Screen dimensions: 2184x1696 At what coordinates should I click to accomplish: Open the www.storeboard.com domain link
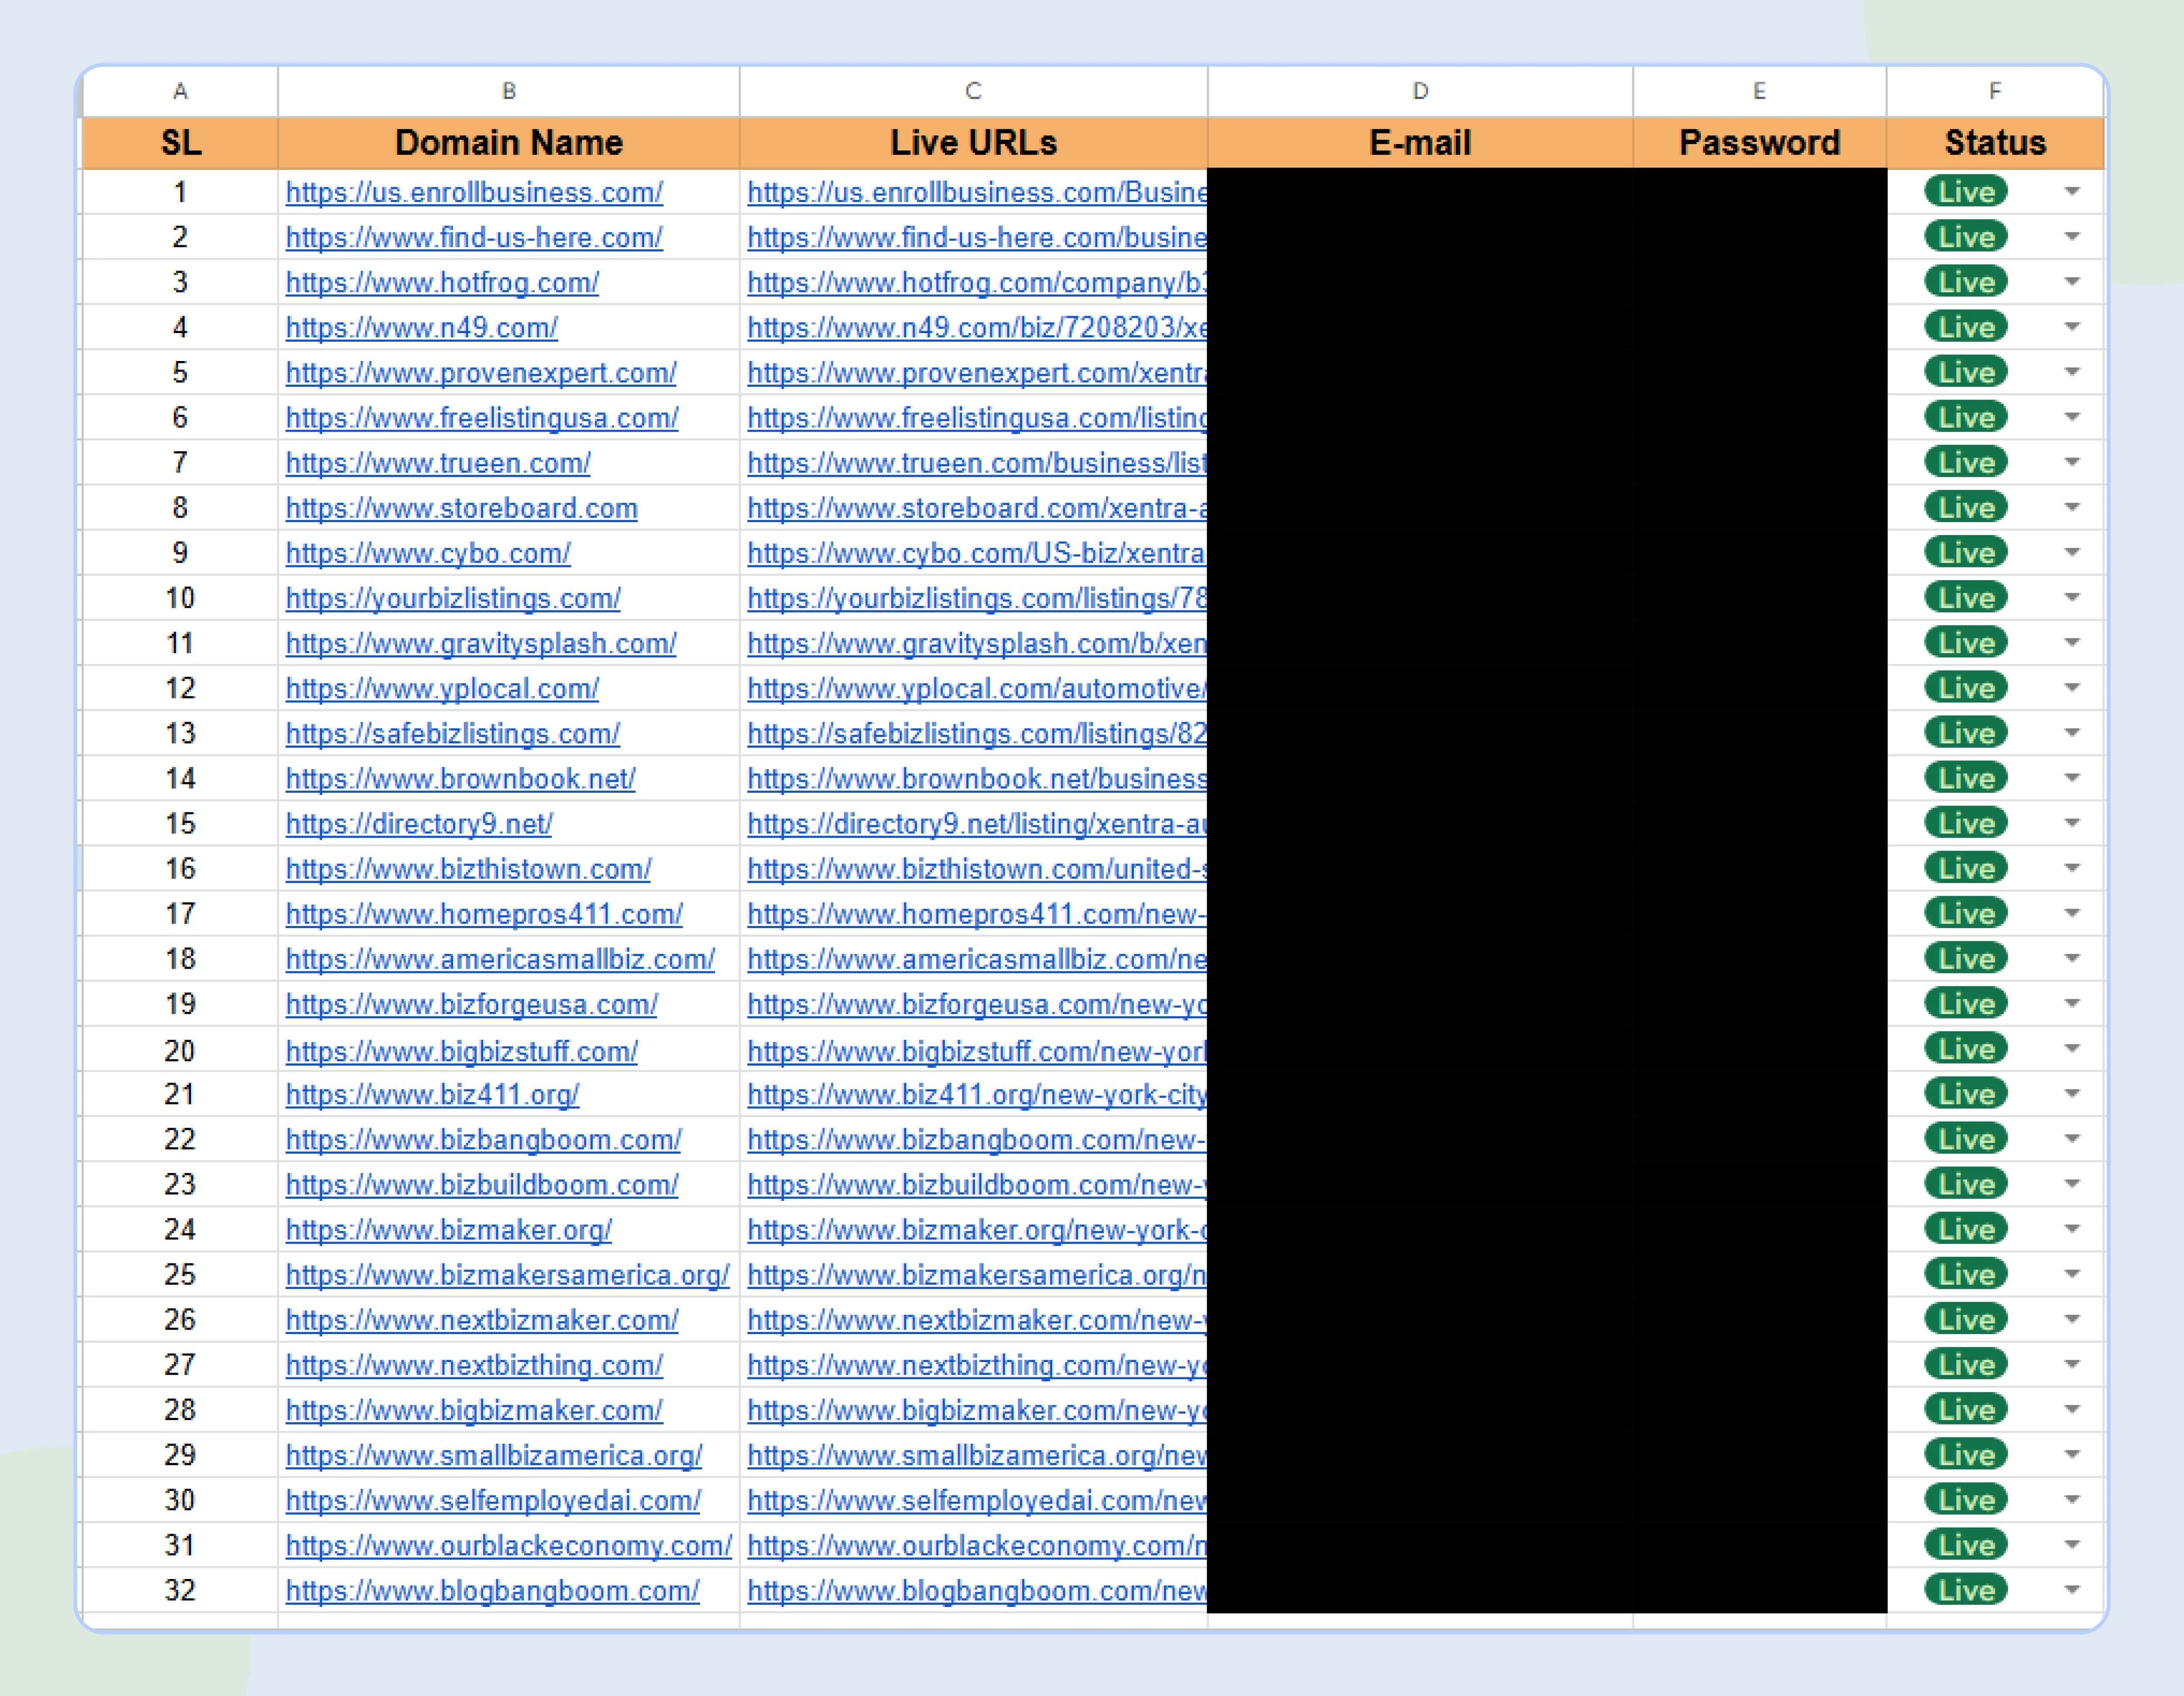coord(462,508)
